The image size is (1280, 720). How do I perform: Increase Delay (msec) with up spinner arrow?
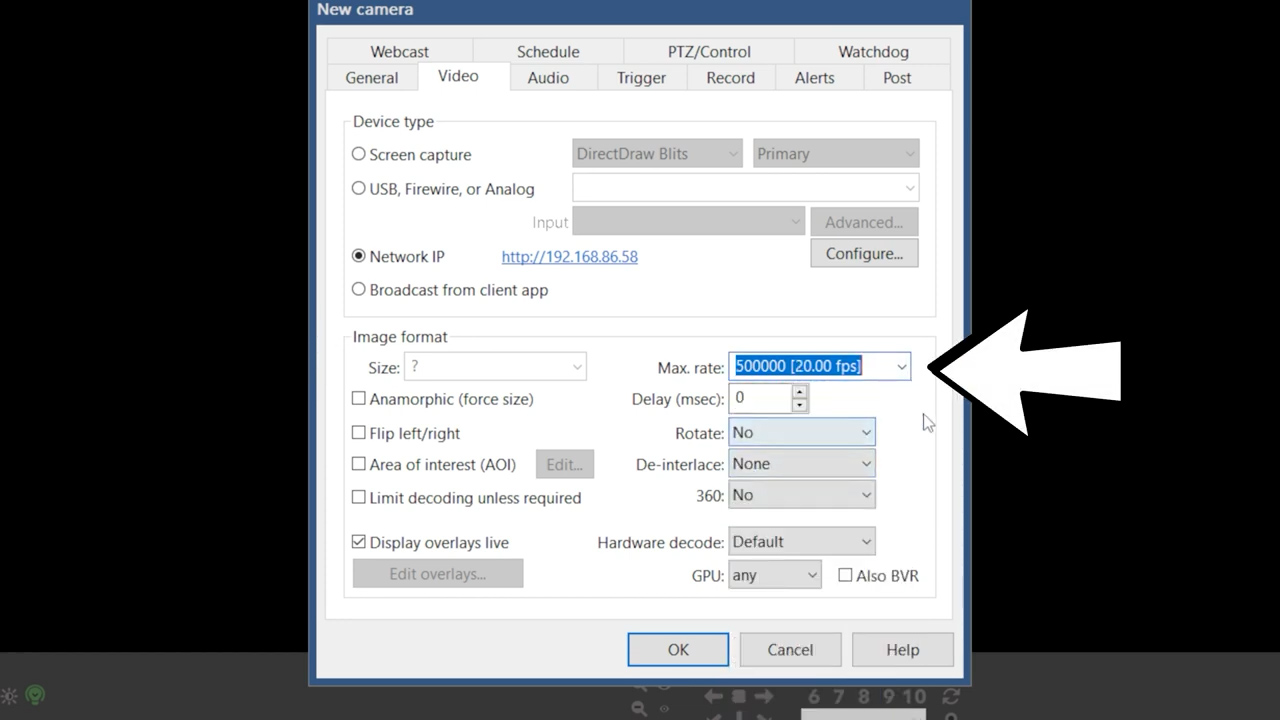point(799,392)
